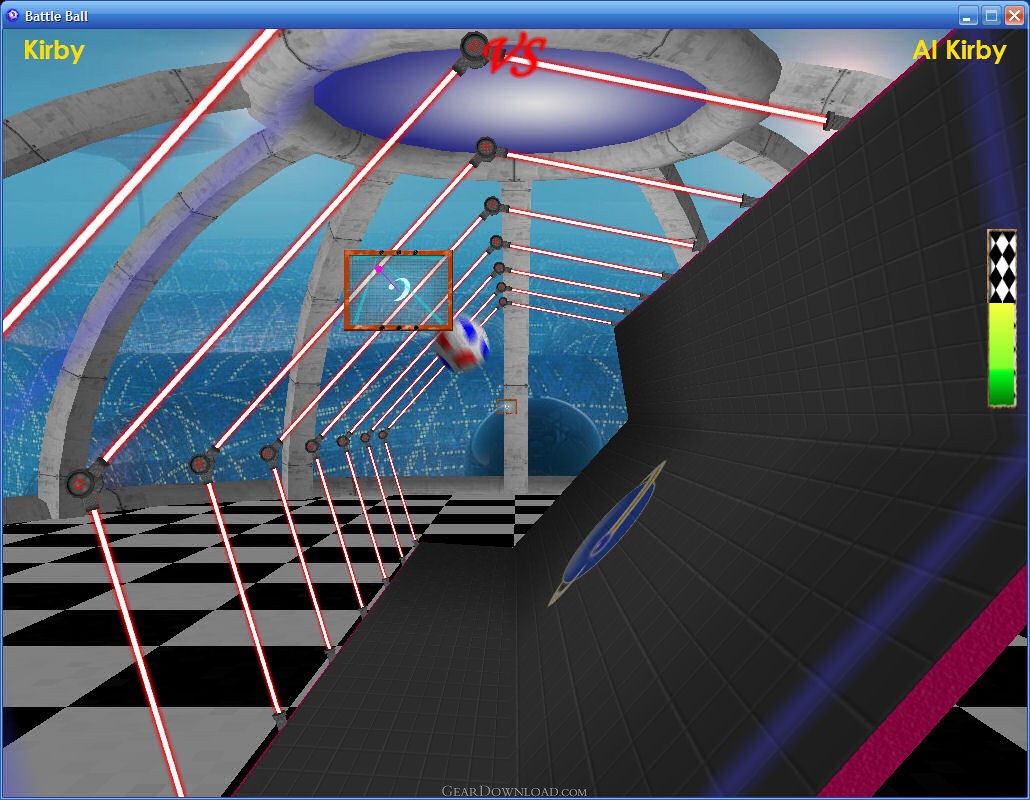Close the Battle Ball window

pyautogui.click(x=1015, y=16)
